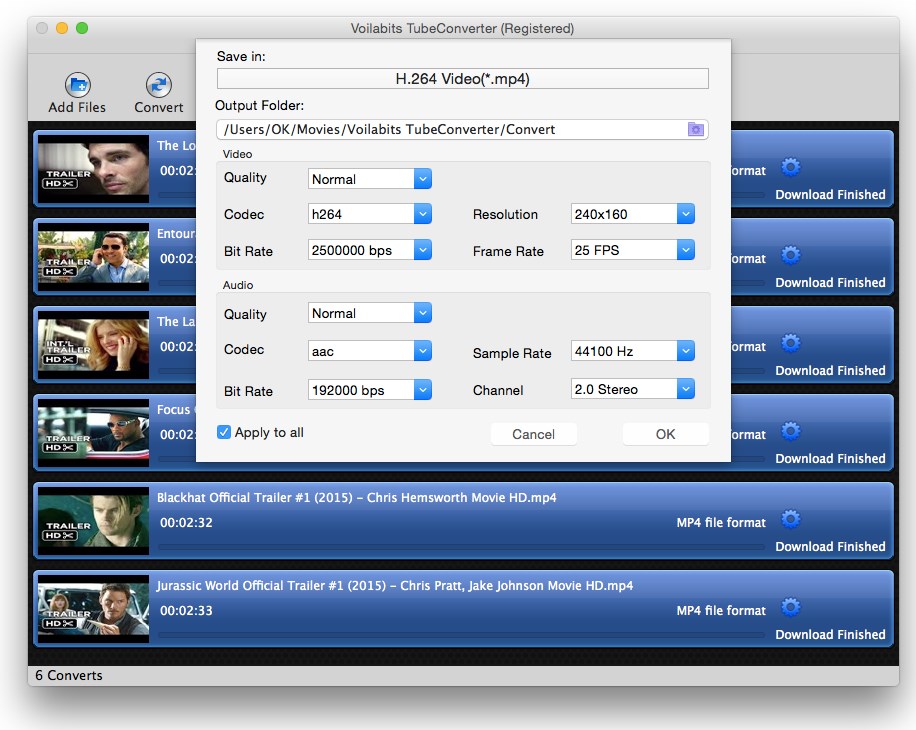The image size is (916, 730).
Task: Open the Sample Rate 44100 Hz dropdown
Action: click(x=633, y=351)
